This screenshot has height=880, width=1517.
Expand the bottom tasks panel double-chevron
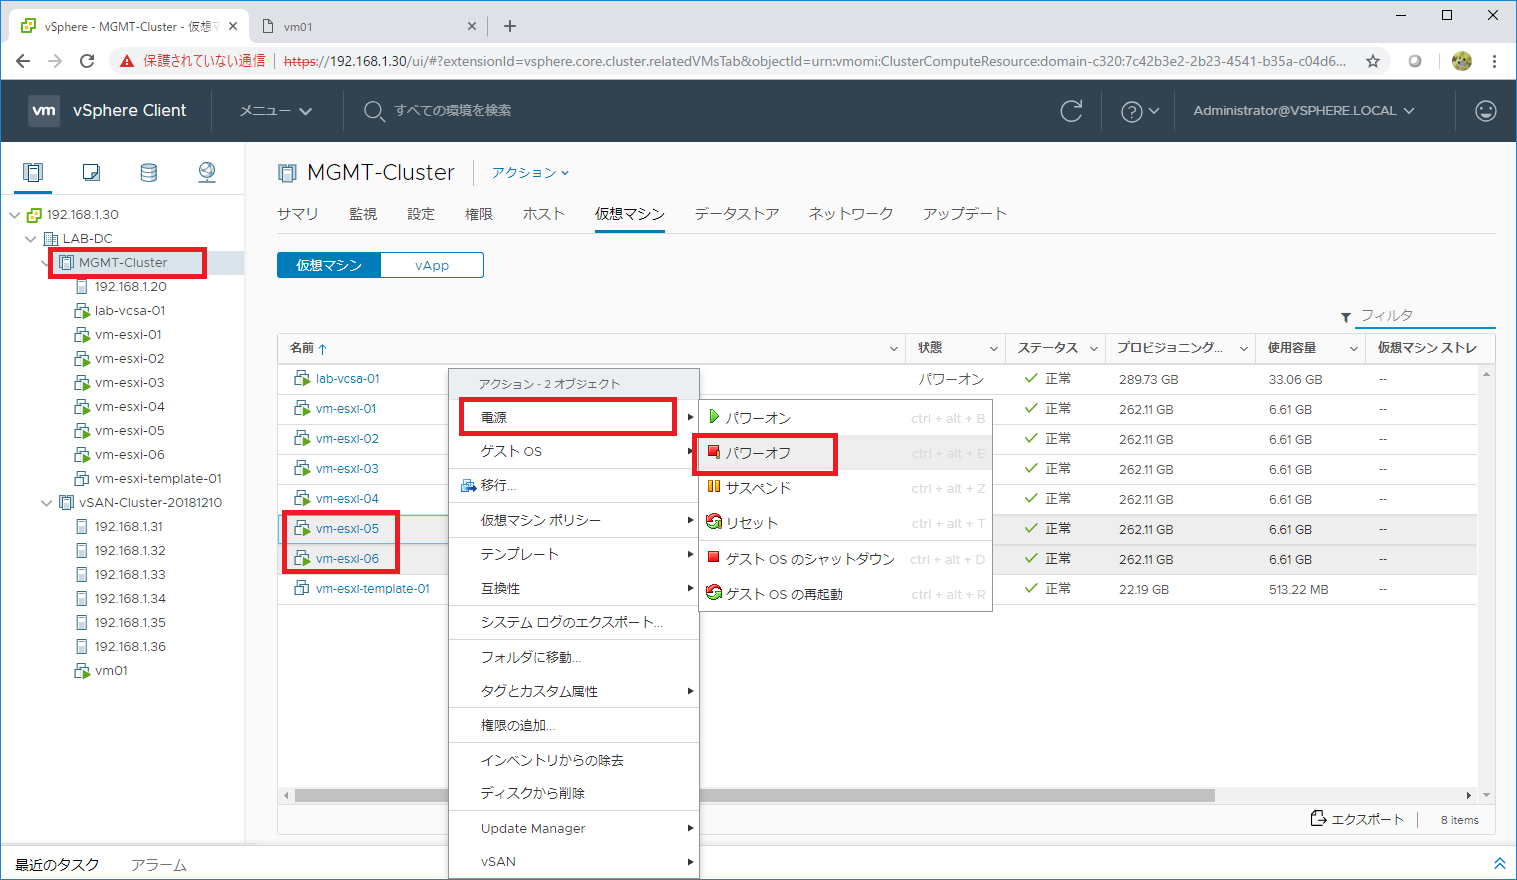[1499, 863]
